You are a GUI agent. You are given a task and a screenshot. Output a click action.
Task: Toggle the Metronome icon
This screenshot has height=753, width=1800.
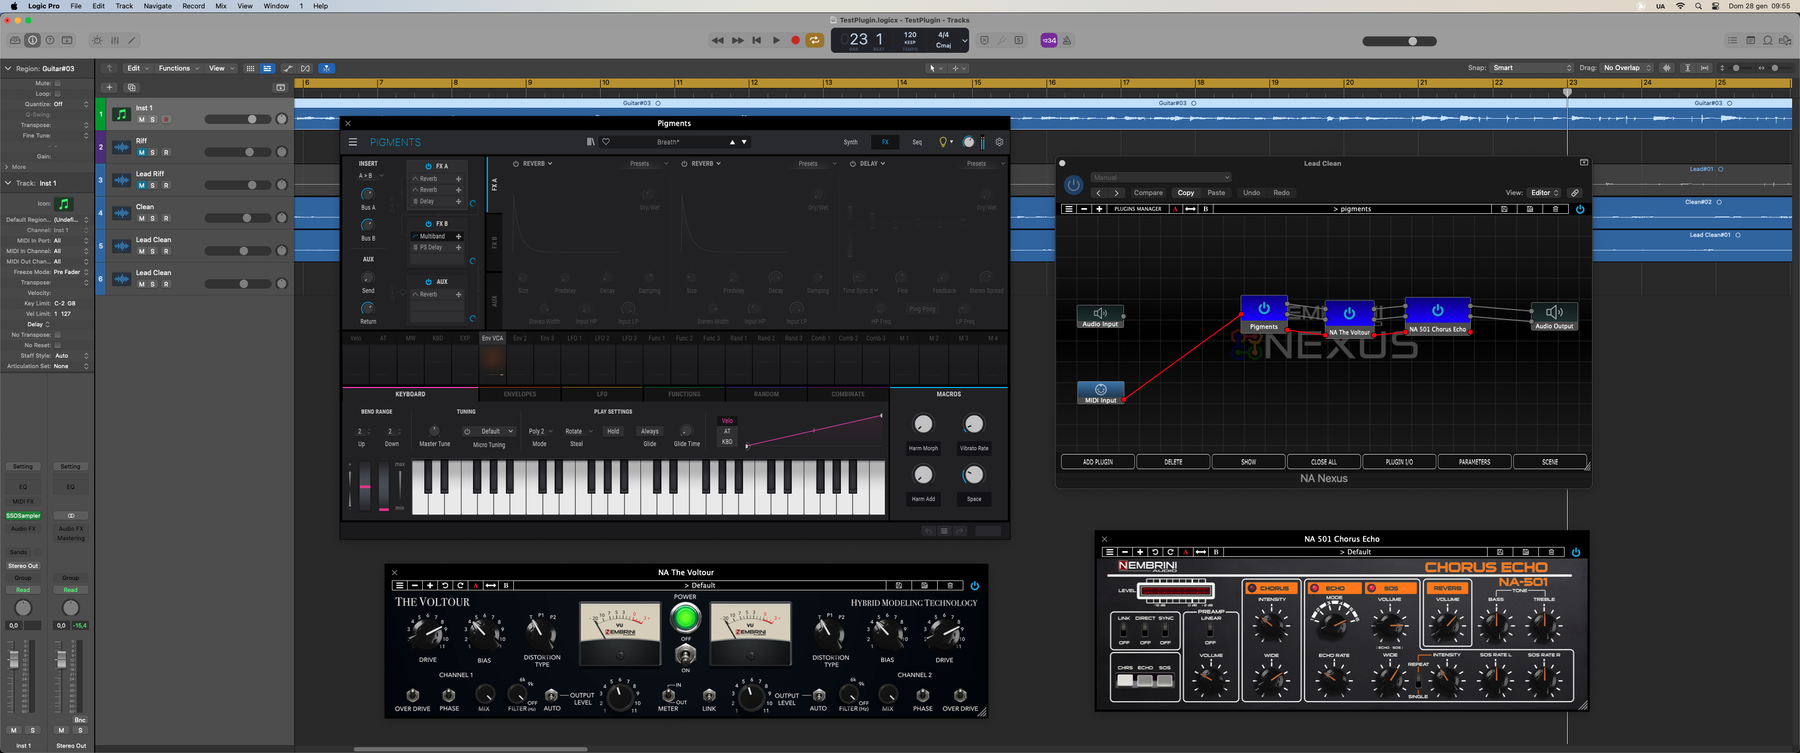(x=1067, y=41)
